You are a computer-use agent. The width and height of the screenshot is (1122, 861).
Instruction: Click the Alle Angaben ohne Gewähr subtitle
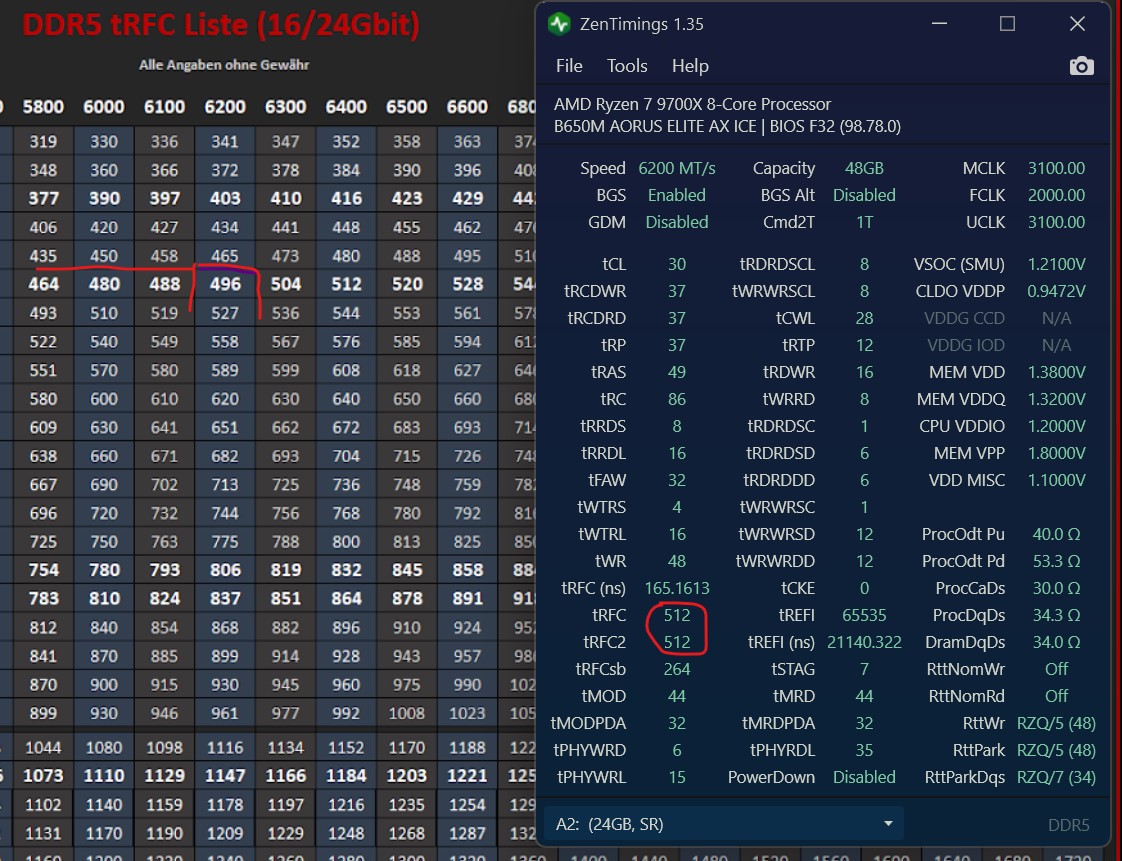coord(224,65)
